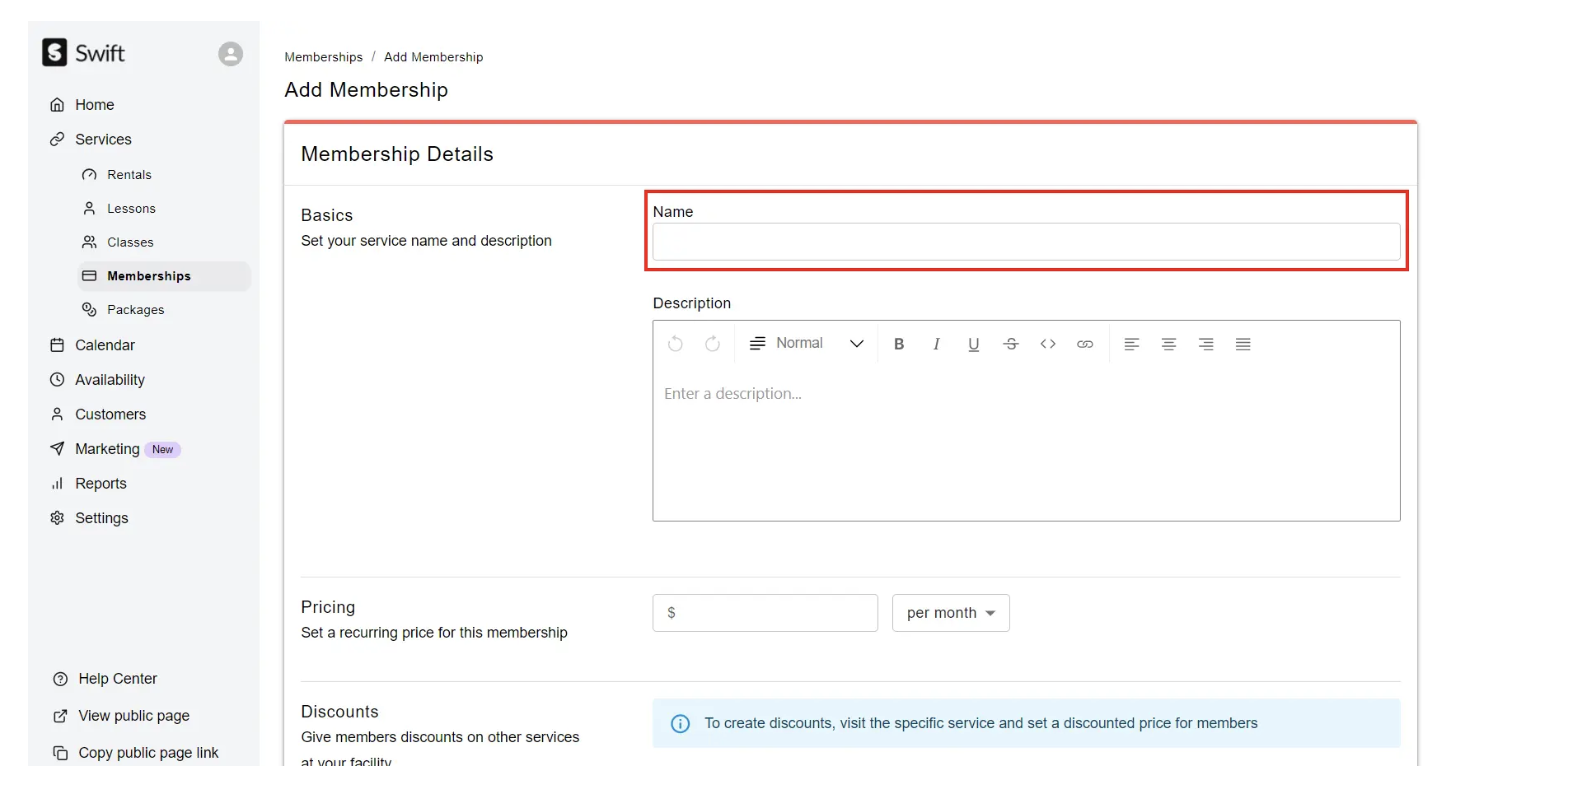Screen dimensions: 1590x804
Task: Insert a link in description
Action: [1085, 344]
